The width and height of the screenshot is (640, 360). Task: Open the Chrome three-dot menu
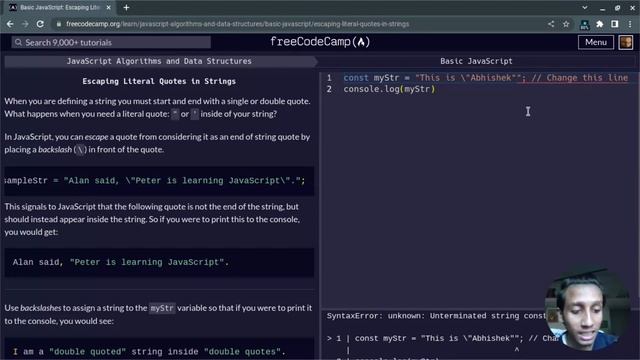point(630,24)
